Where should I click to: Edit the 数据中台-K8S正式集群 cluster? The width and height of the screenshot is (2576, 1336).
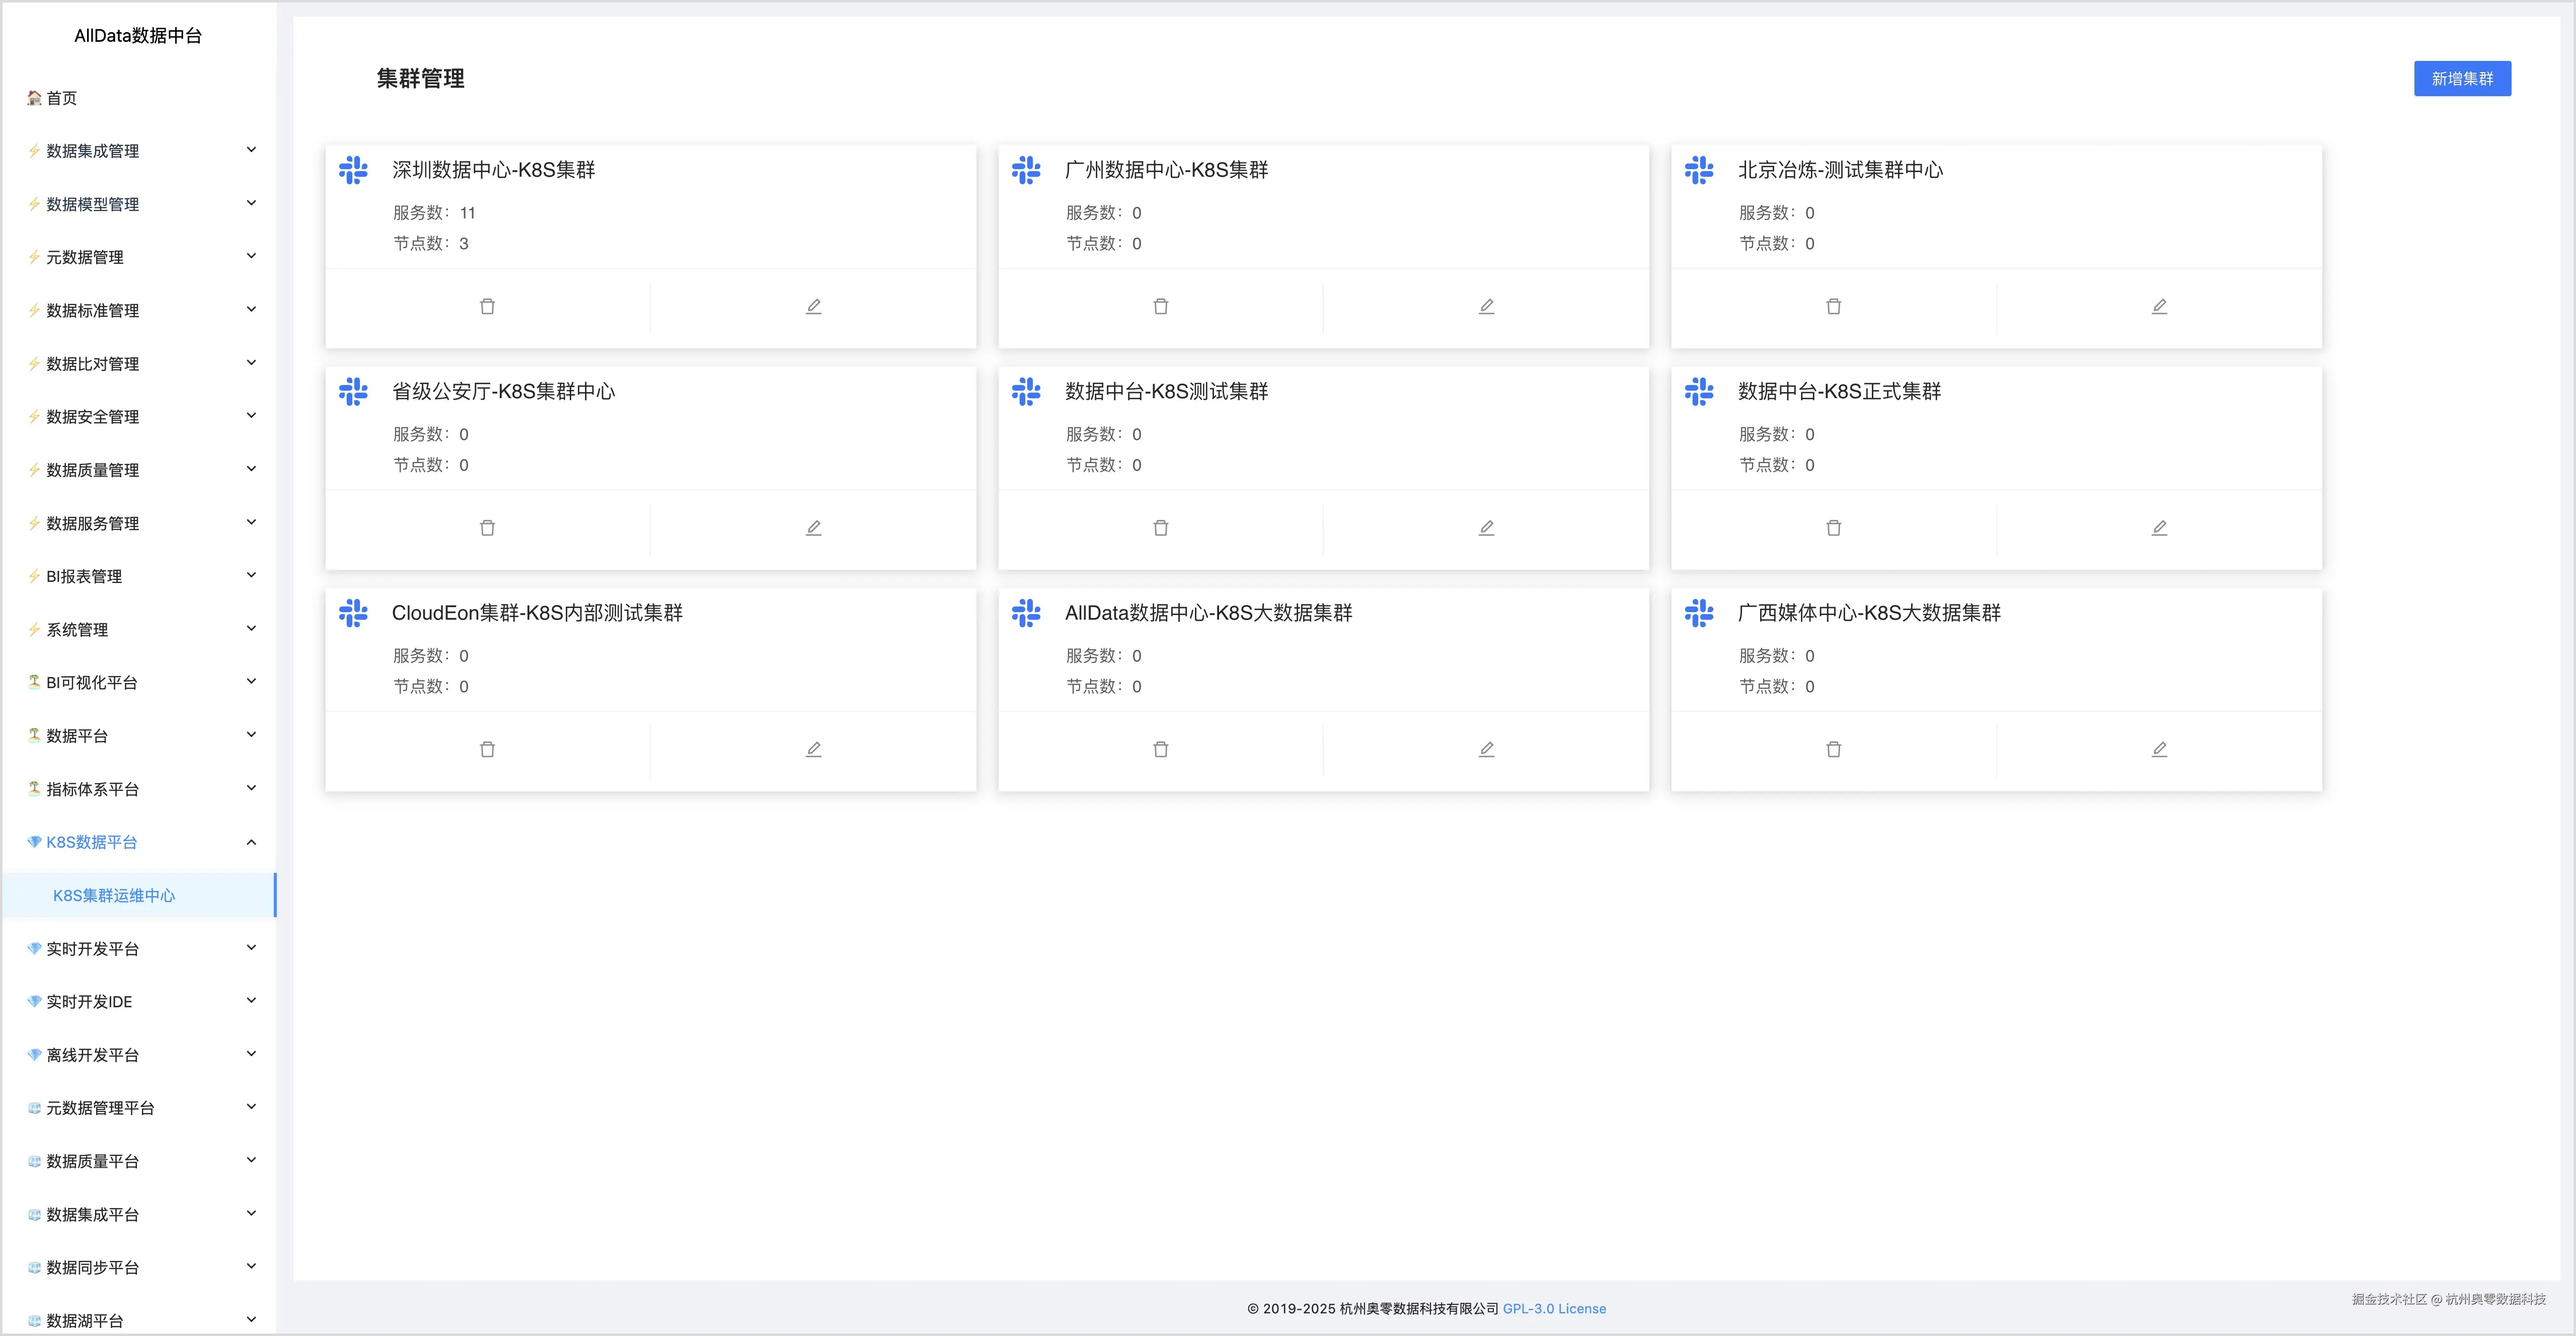[2159, 527]
